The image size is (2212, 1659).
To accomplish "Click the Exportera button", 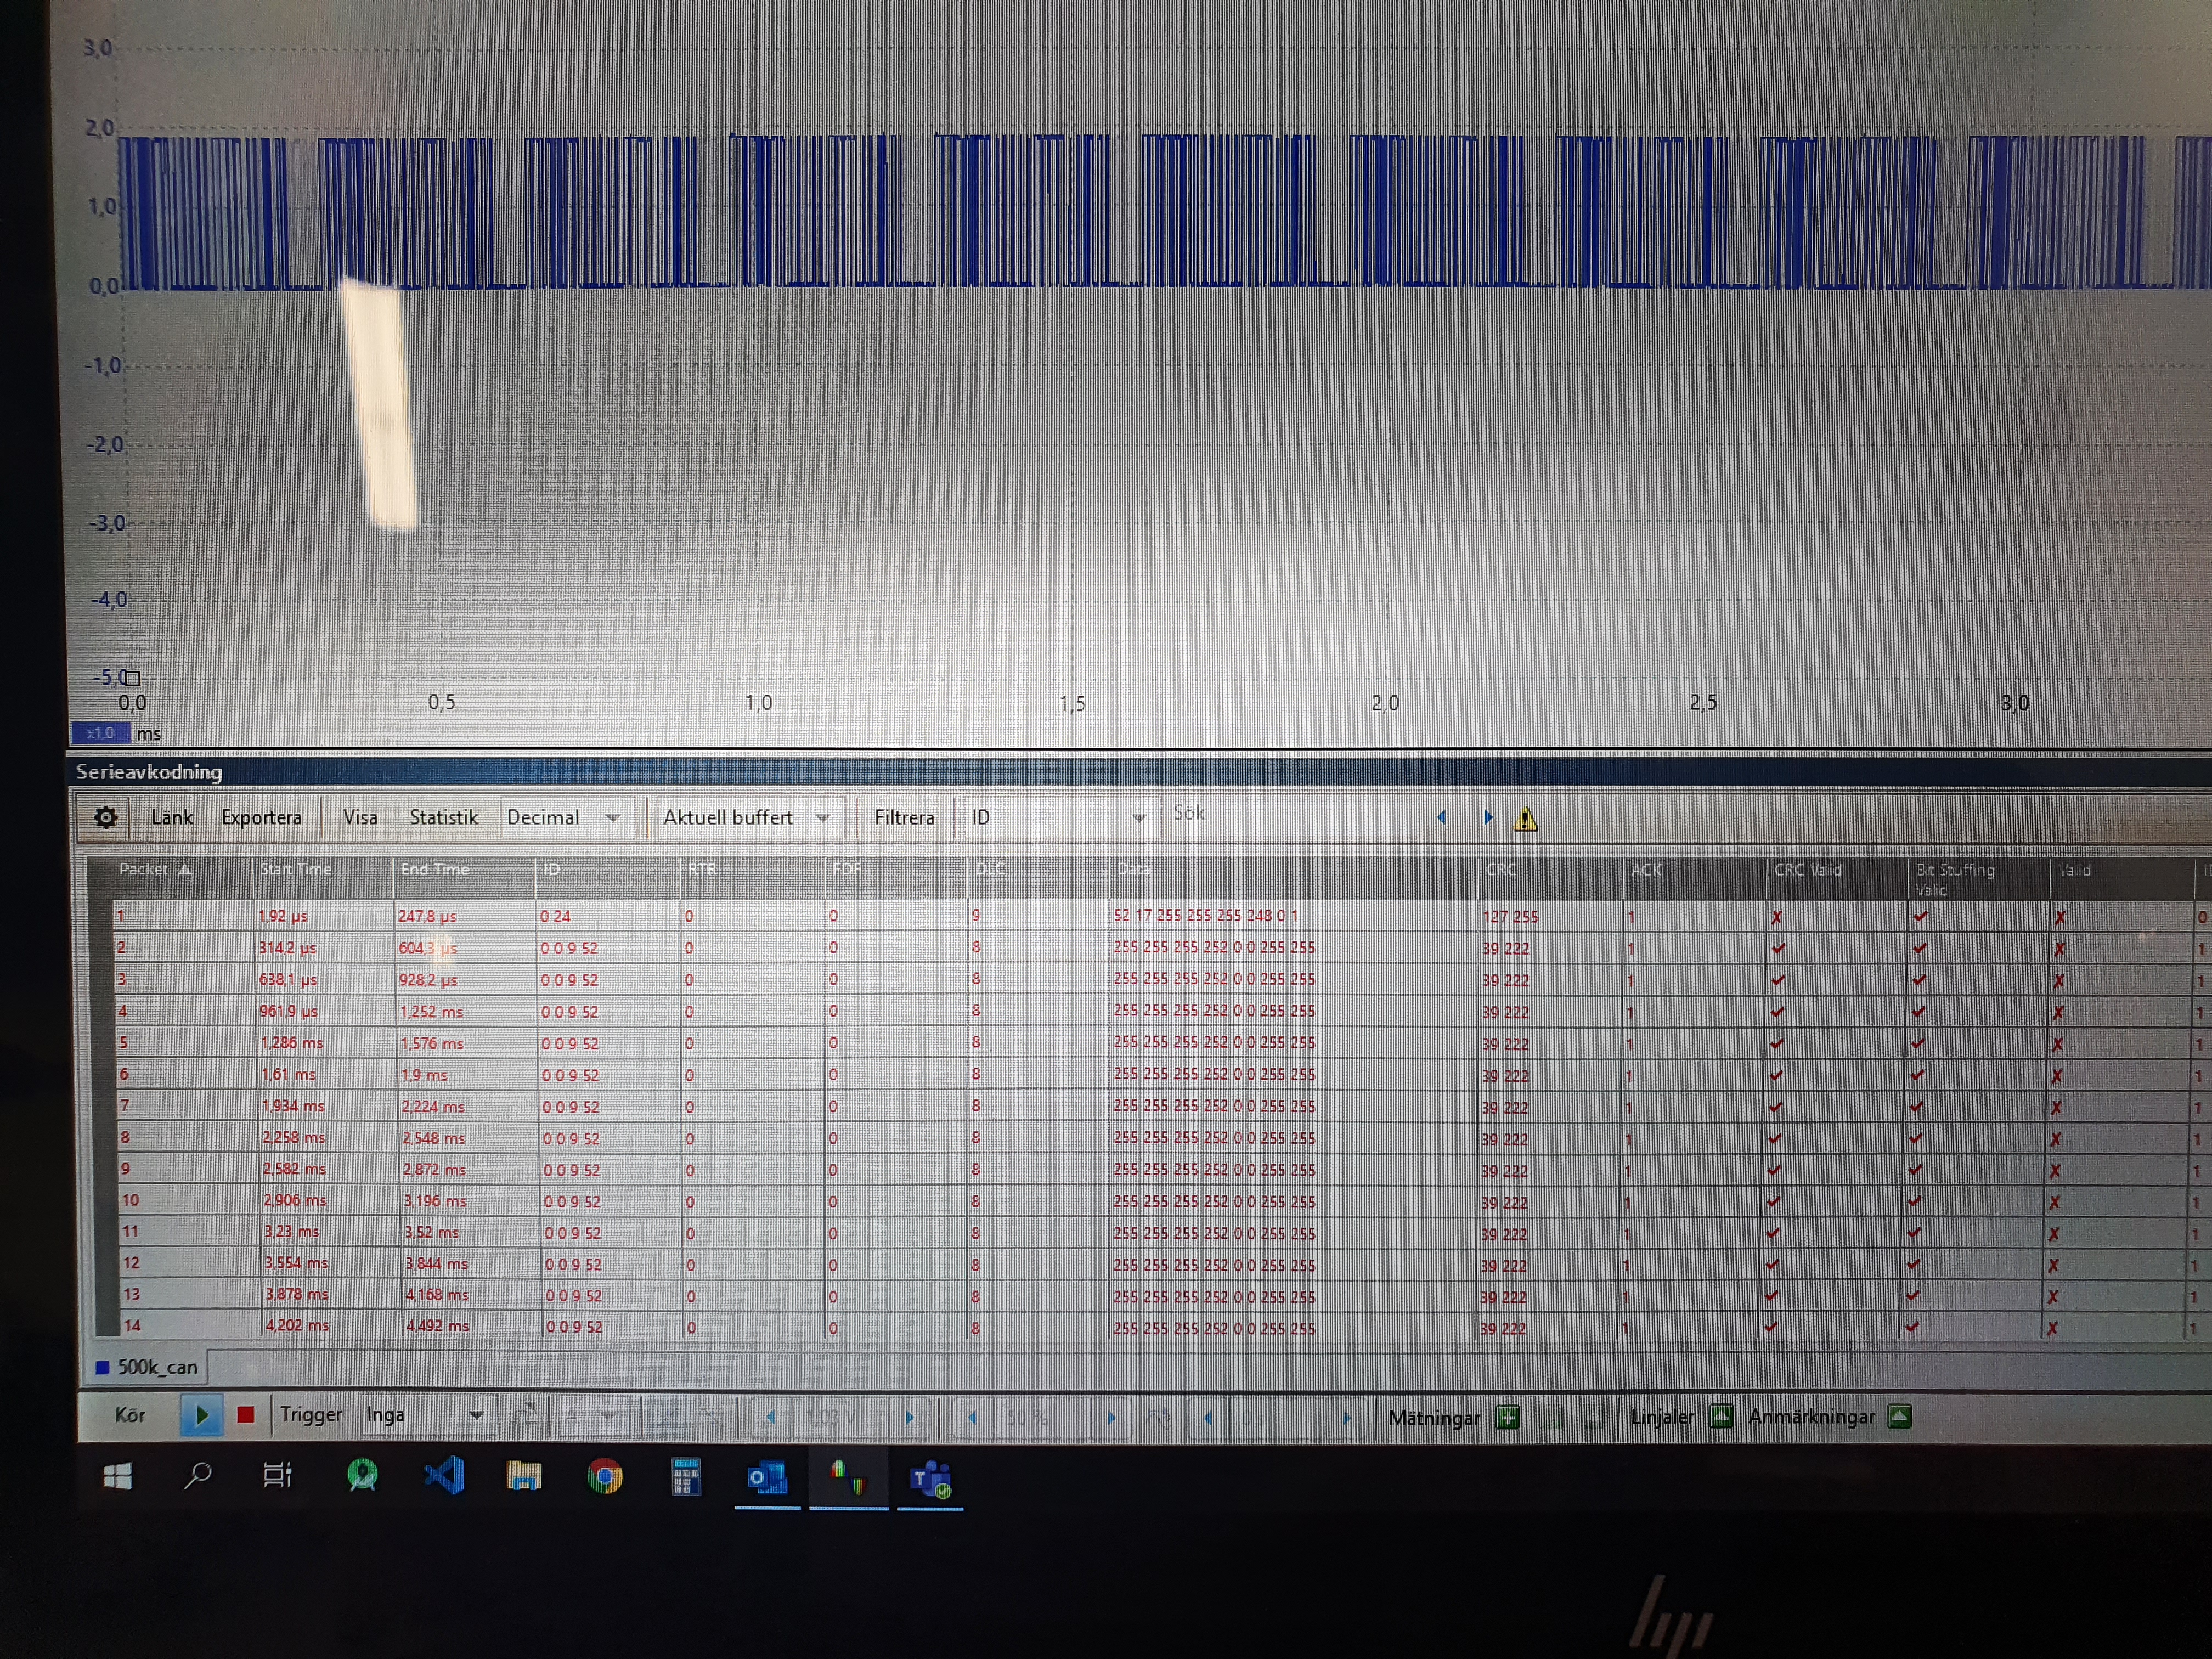I will click(261, 817).
